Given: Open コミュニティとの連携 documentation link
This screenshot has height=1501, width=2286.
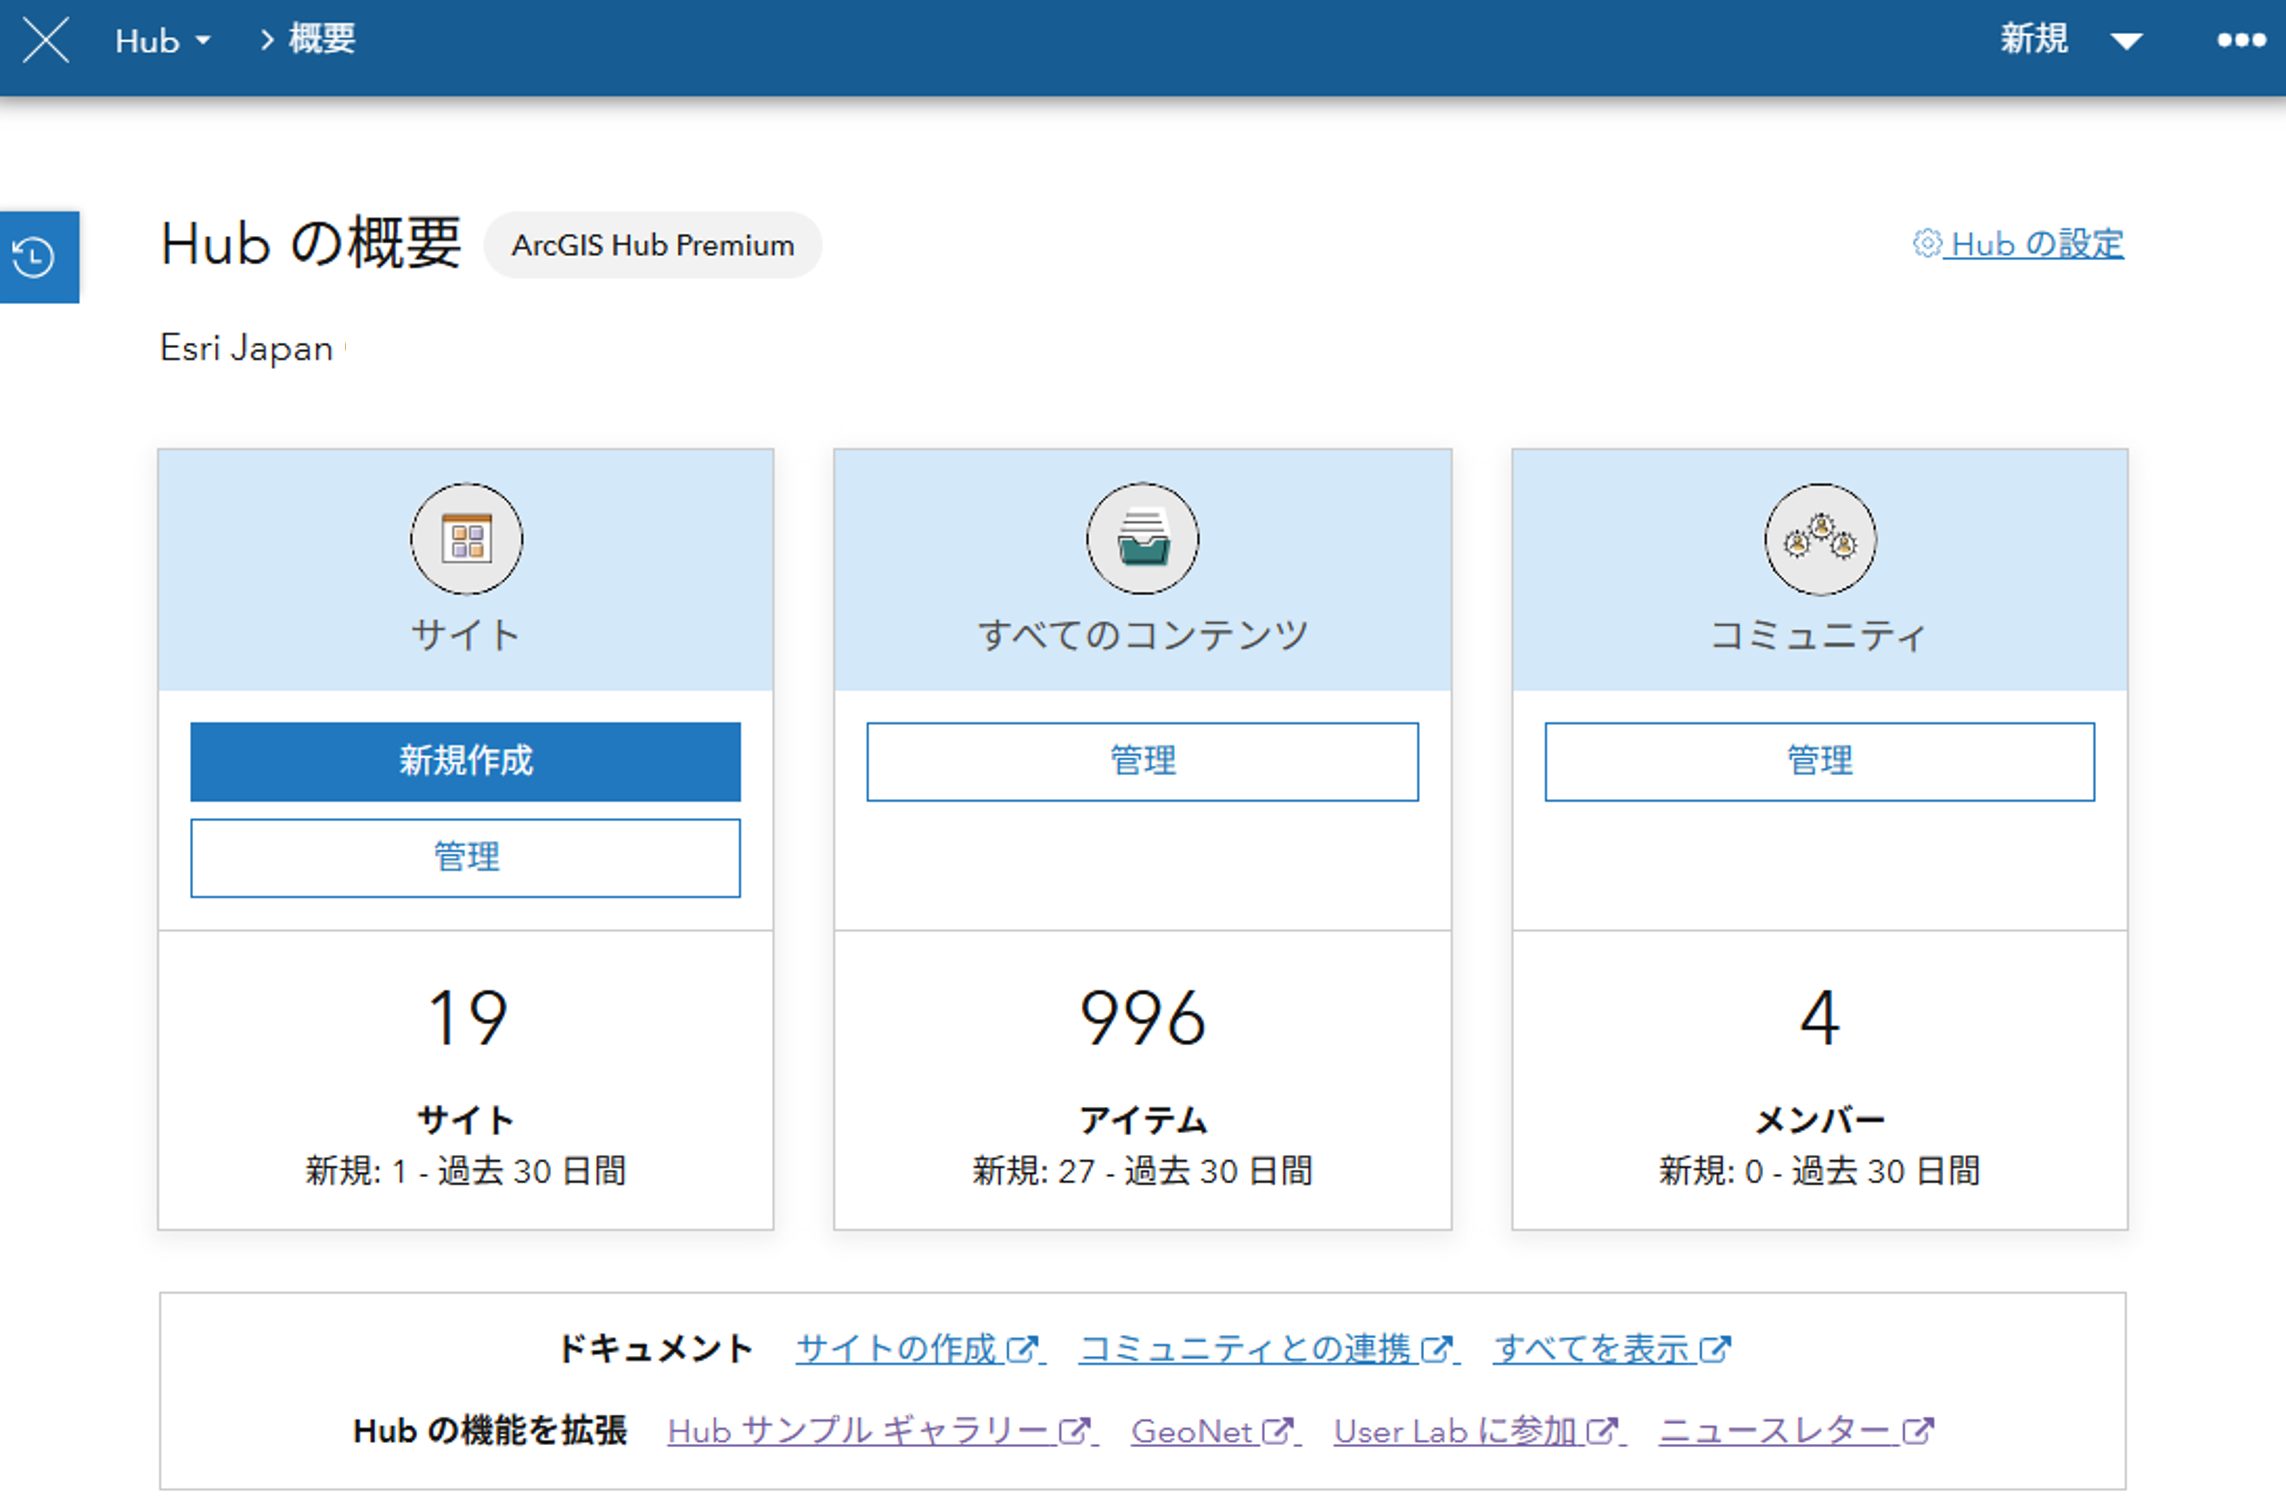Looking at the screenshot, I should click(x=1246, y=1349).
